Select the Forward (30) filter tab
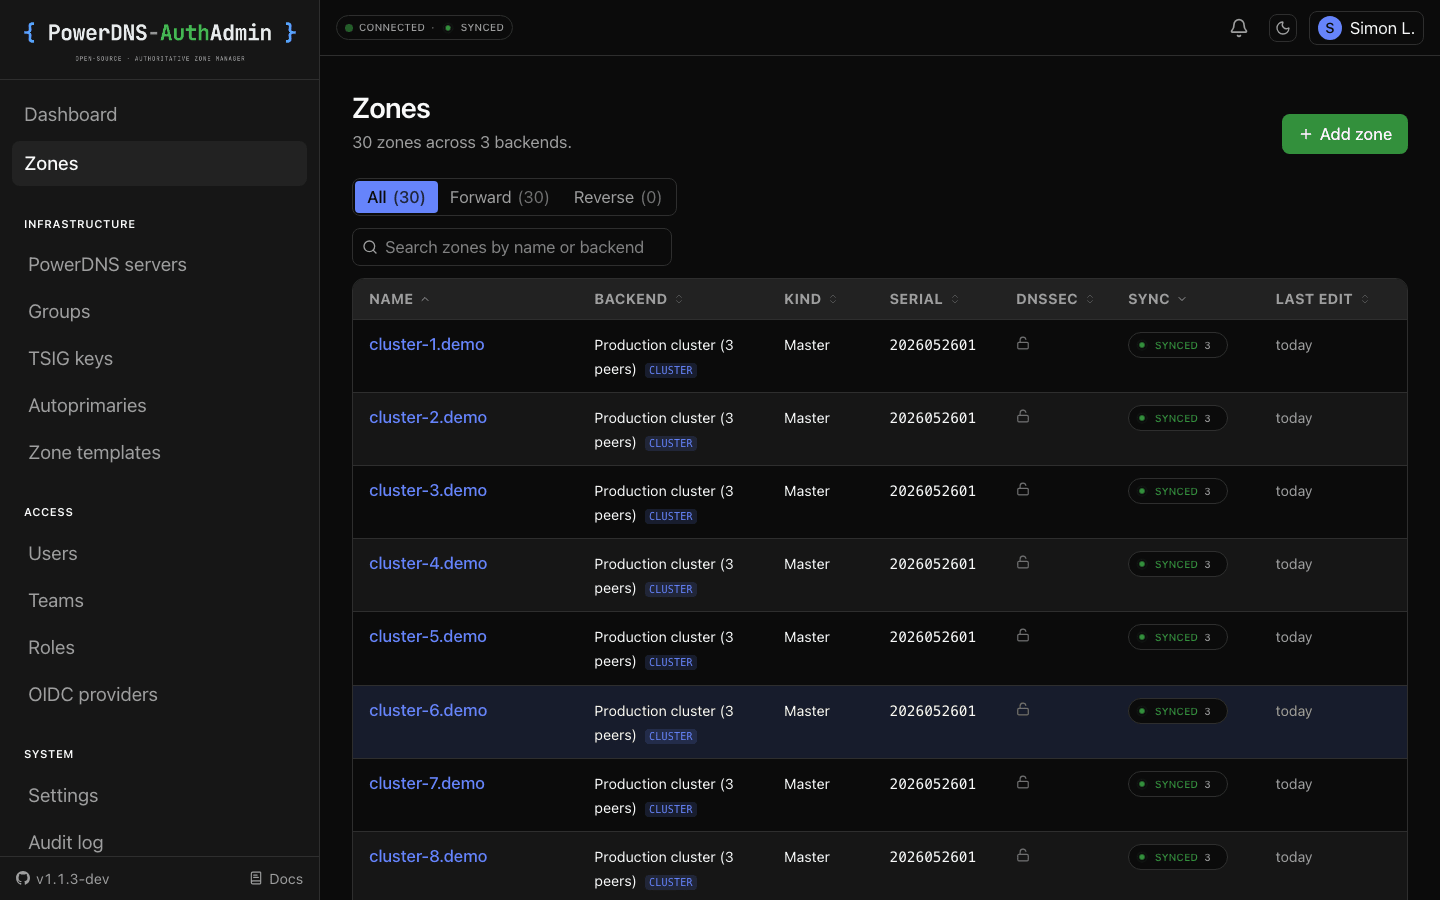This screenshot has width=1440, height=900. pyautogui.click(x=499, y=197)
